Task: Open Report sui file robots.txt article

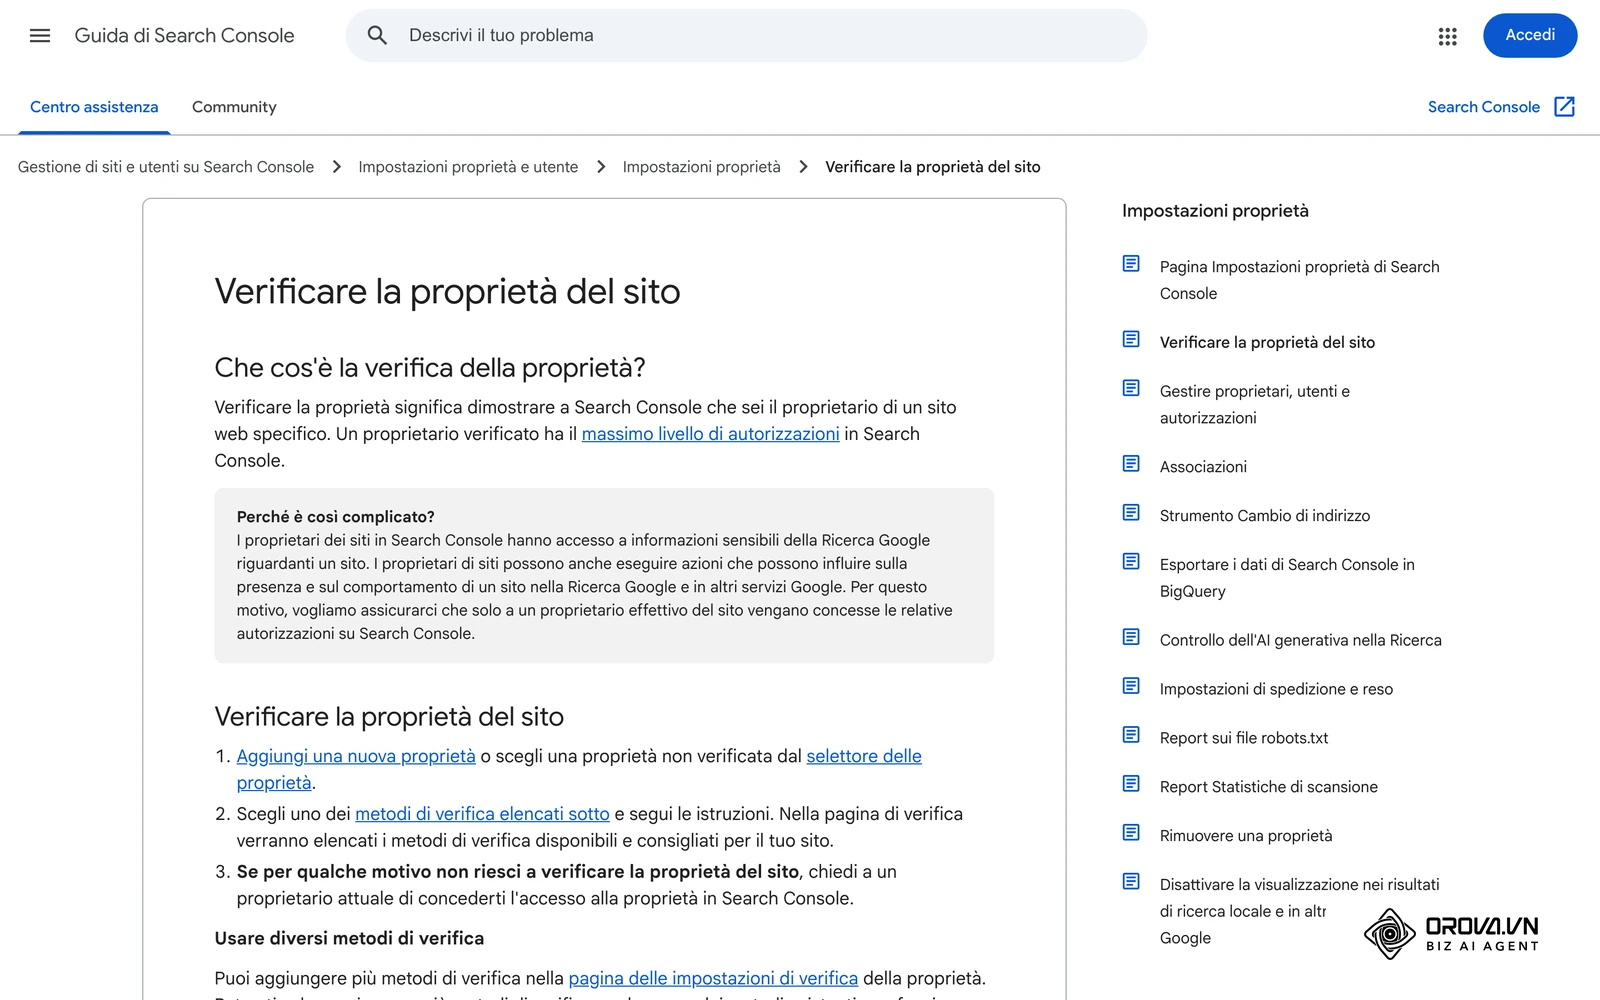Action: point(1244,738)
